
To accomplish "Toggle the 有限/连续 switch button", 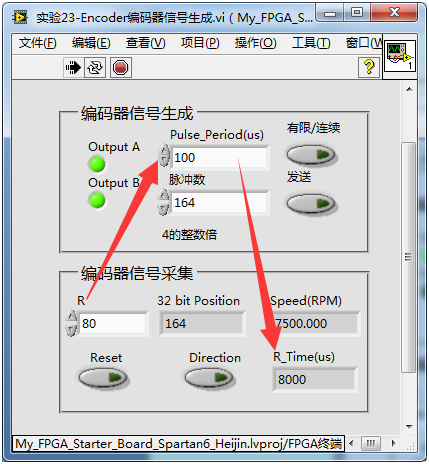I will 312,155.
